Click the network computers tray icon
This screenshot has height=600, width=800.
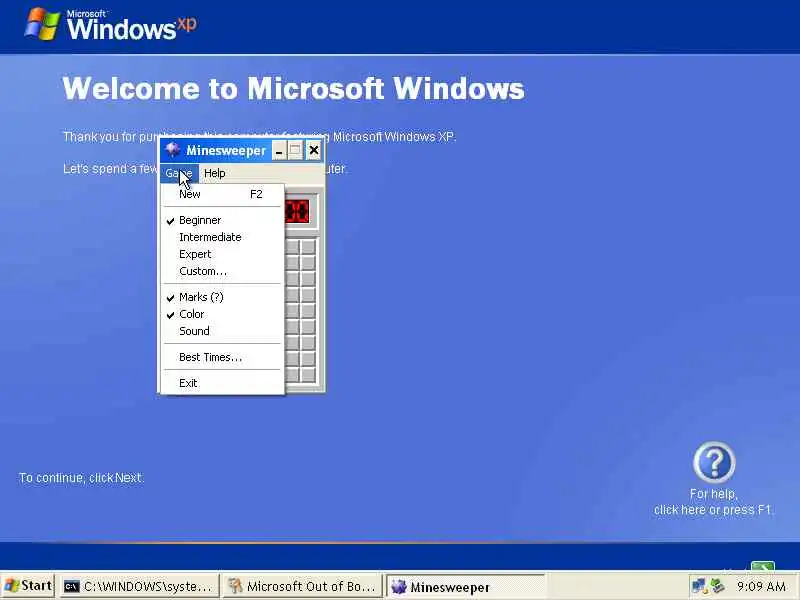699,586
